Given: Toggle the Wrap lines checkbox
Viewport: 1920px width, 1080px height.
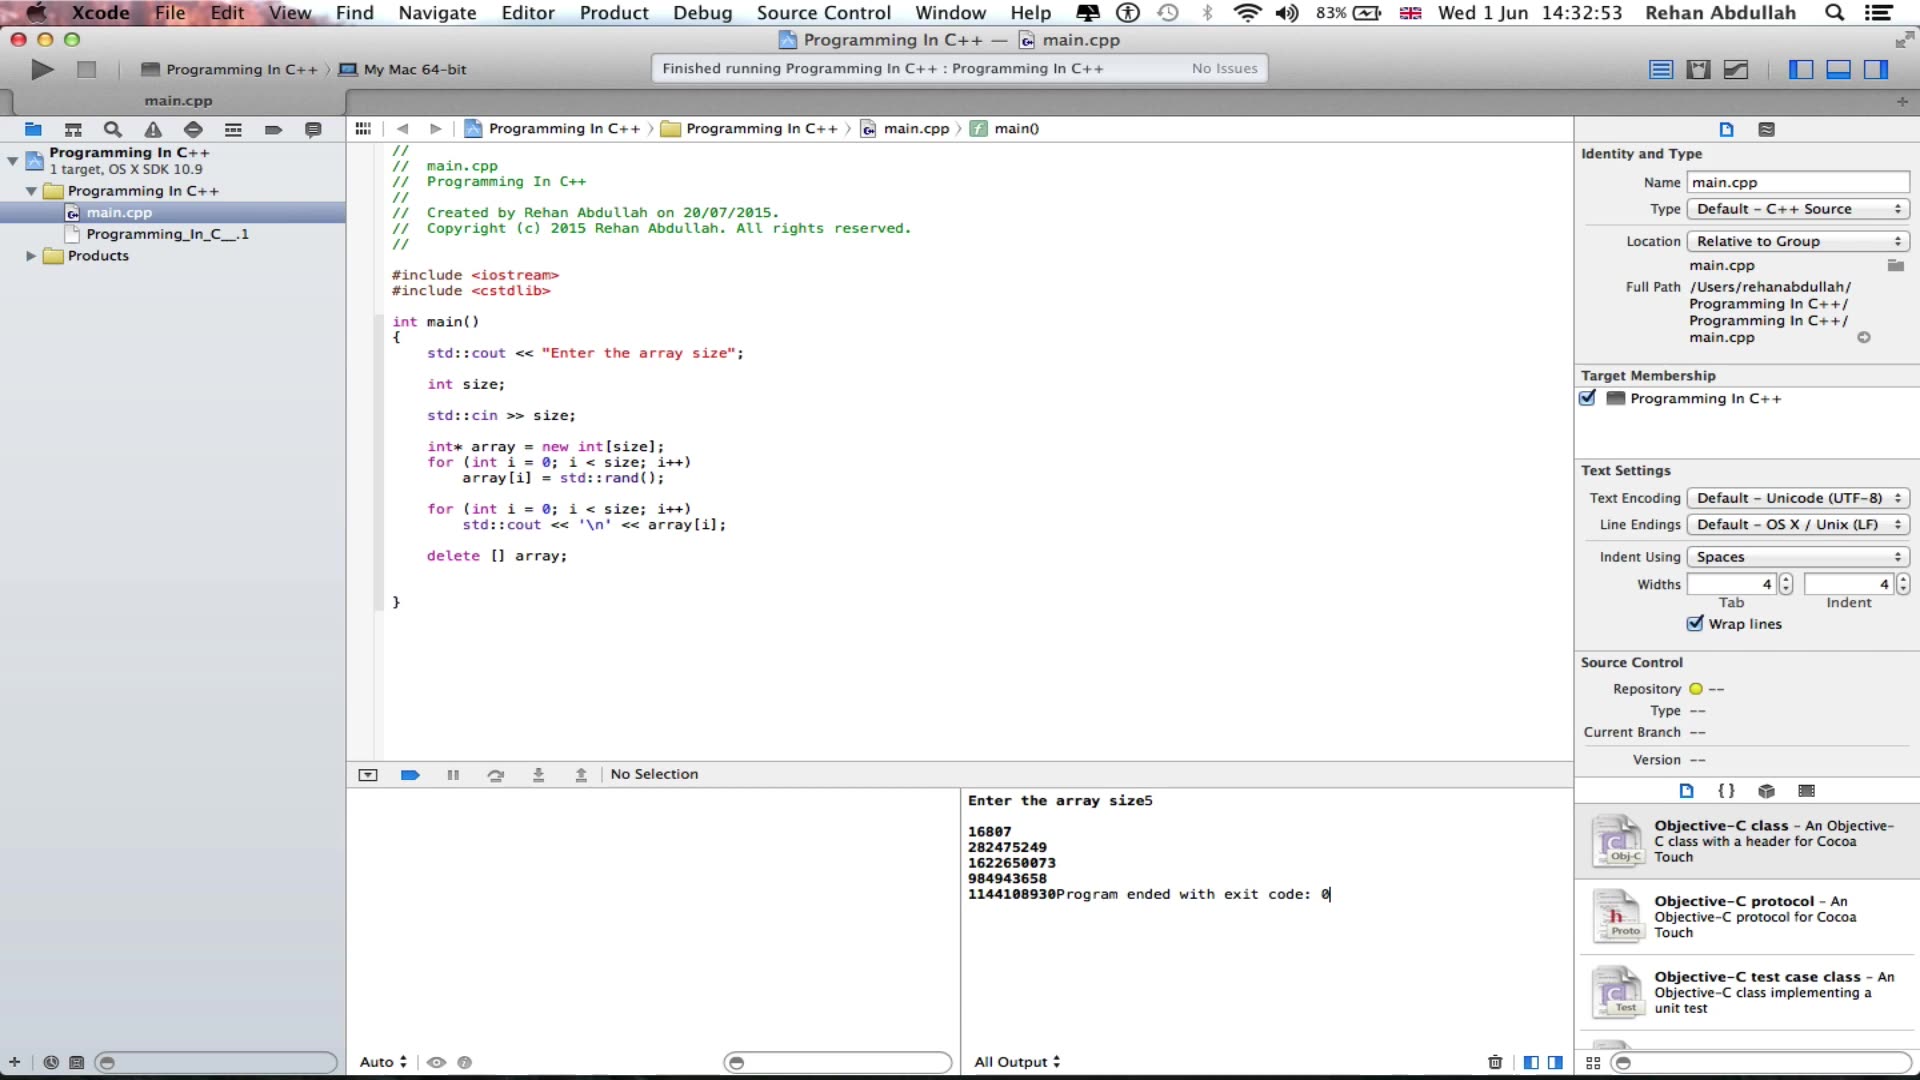Looking at the screenshot, I should tap(1695, 624).
